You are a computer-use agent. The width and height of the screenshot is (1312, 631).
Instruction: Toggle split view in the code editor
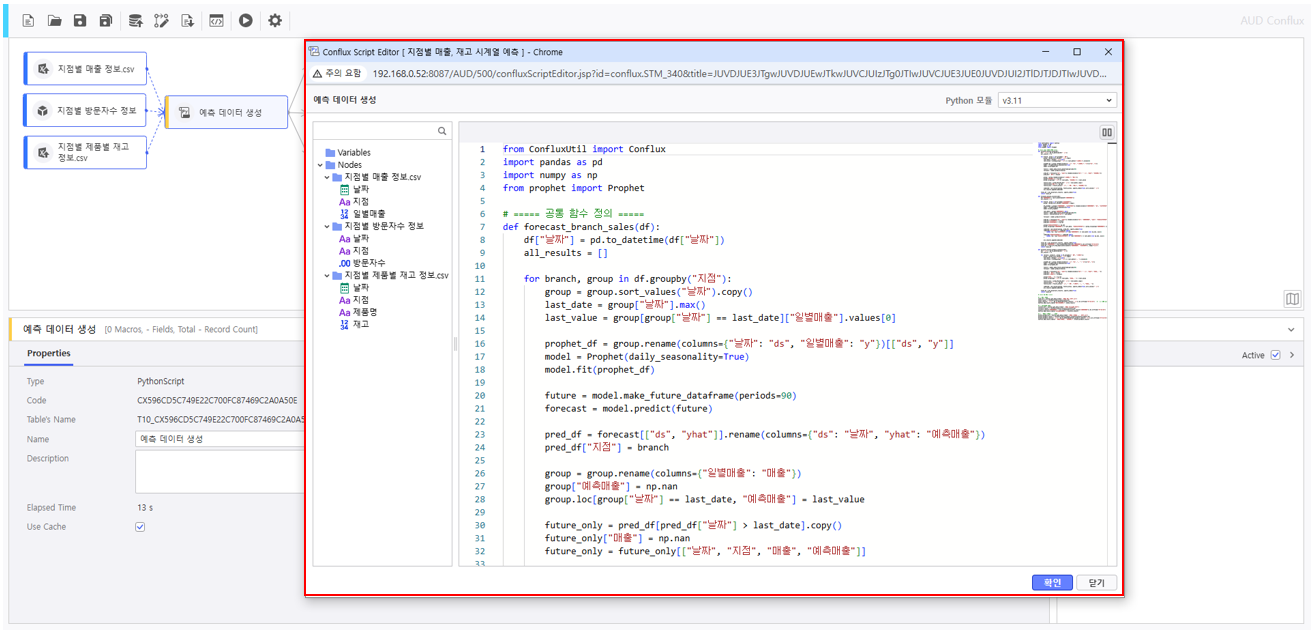1107,132
